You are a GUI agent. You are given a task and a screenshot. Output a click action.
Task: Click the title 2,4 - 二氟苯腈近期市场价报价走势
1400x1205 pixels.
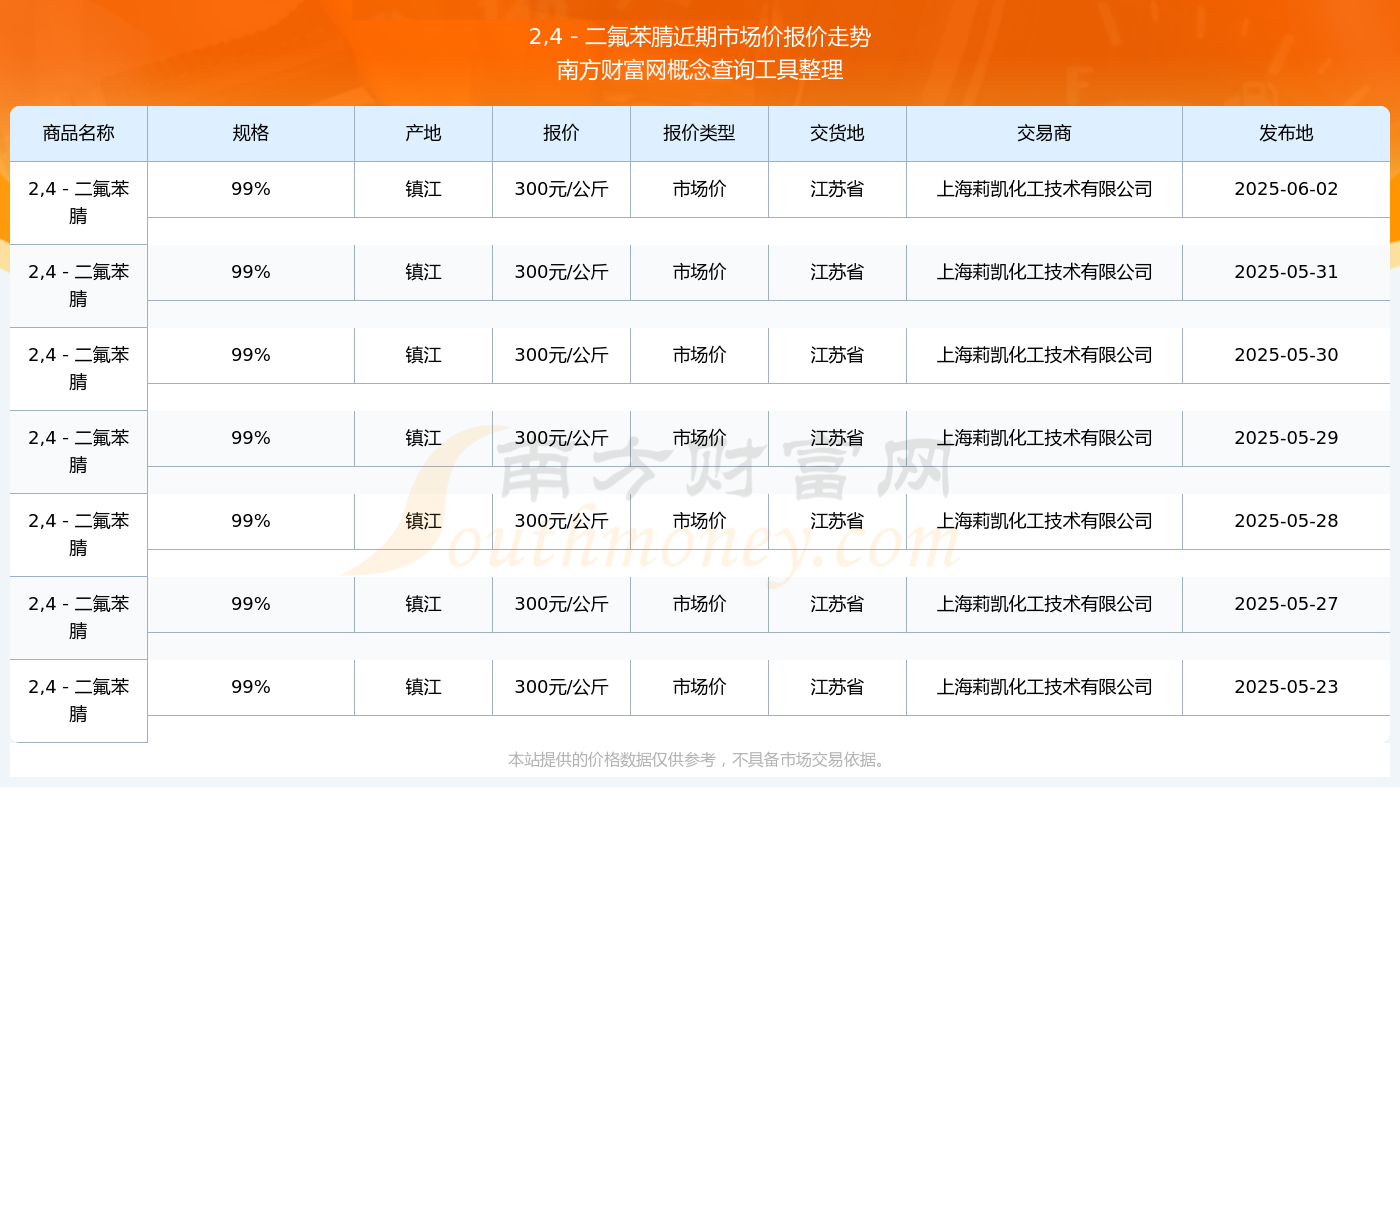700,37
